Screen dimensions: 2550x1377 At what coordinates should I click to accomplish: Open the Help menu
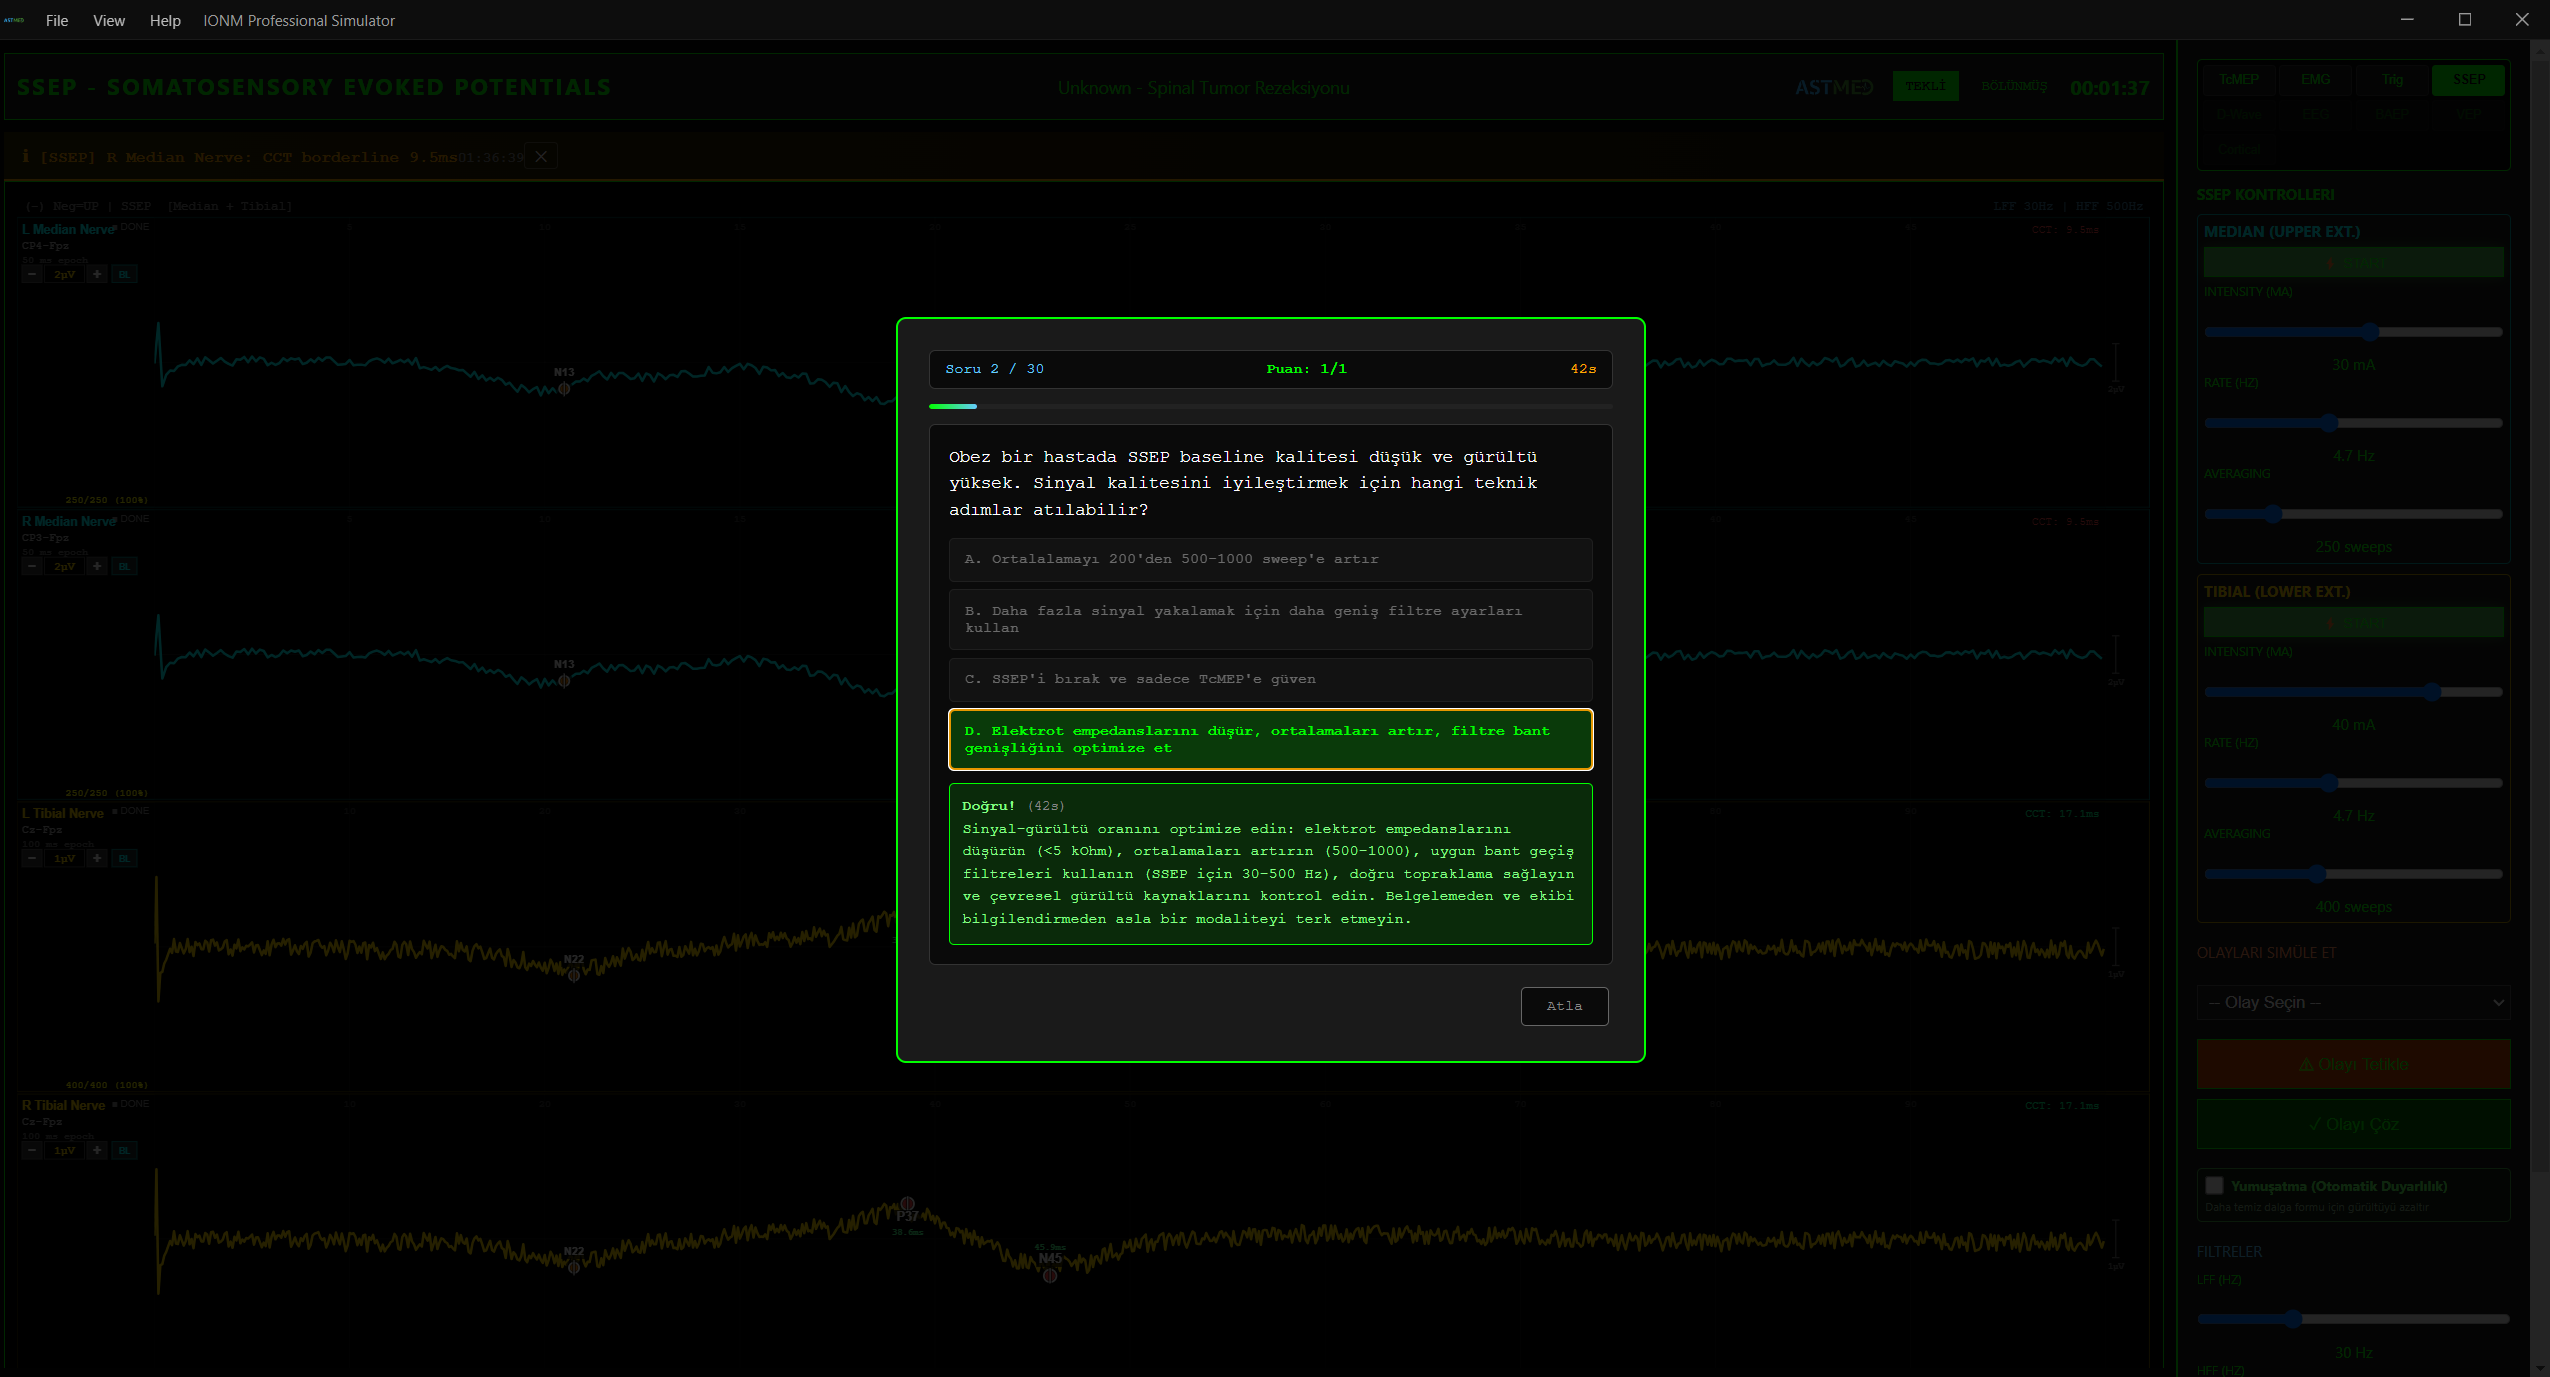(165, 20)
